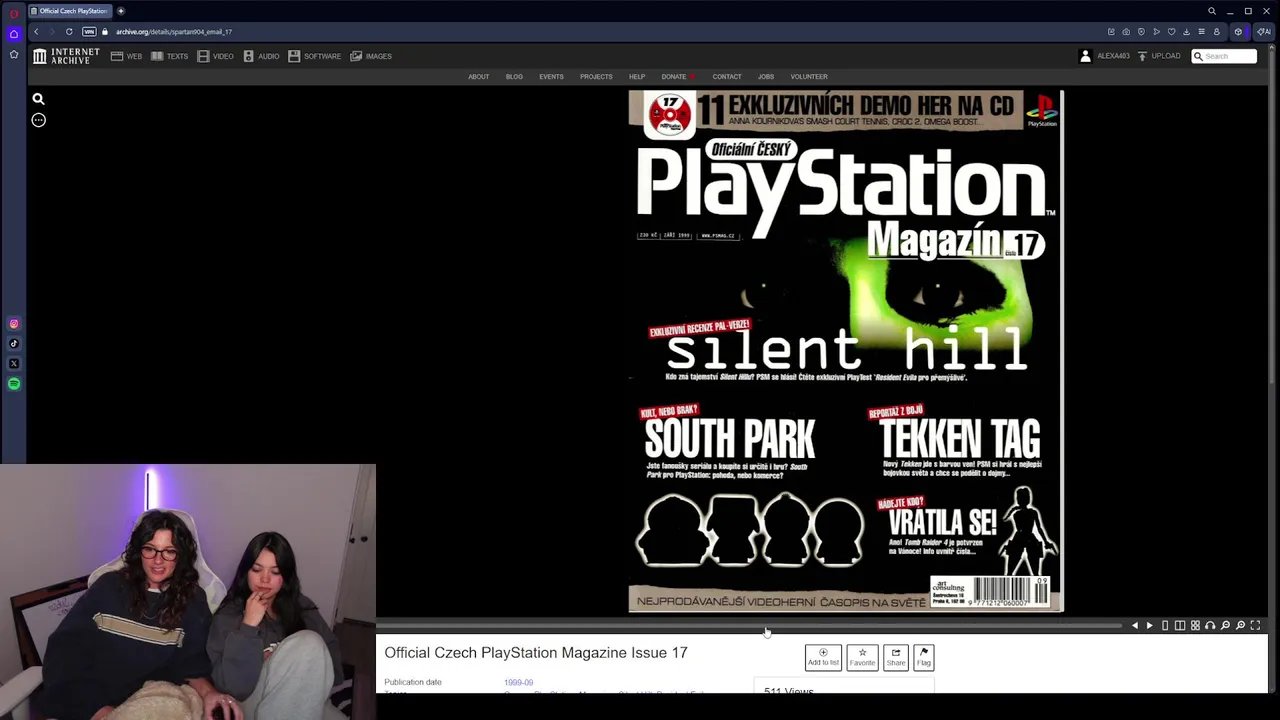The height and width of the screenshot is (720, 1280).
Task: Open the browser profile account icon
Action: [1216, 32]
